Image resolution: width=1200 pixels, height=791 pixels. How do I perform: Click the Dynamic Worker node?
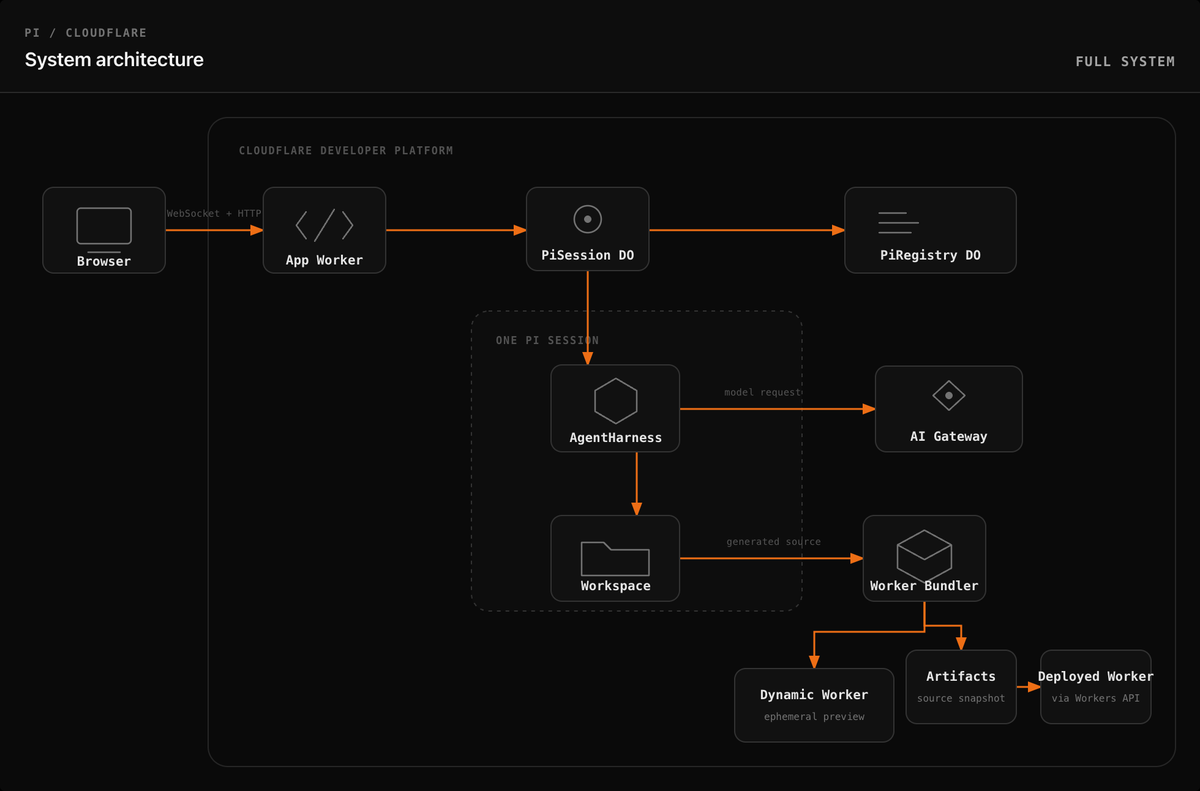814,705
